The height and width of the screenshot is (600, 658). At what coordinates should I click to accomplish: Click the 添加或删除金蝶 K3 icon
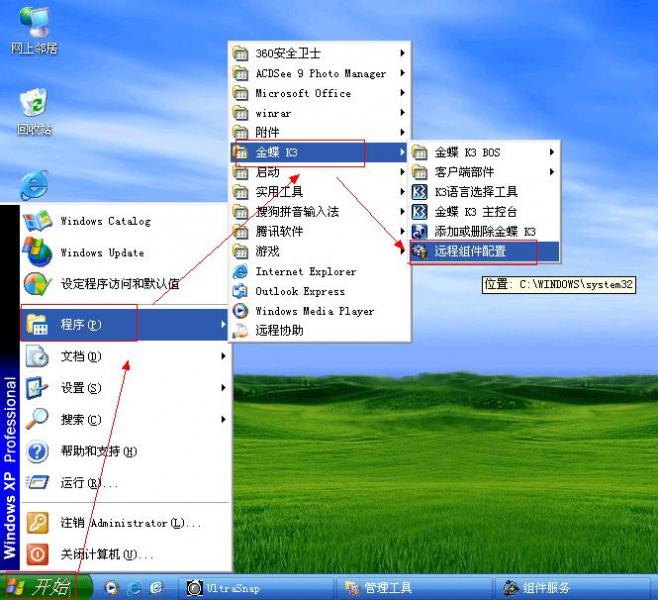419,231
